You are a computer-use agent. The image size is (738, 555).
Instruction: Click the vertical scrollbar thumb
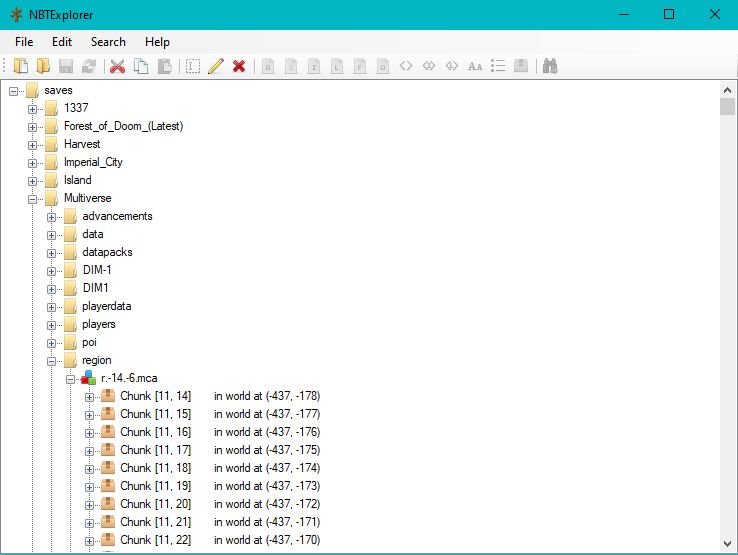point(727,106)
